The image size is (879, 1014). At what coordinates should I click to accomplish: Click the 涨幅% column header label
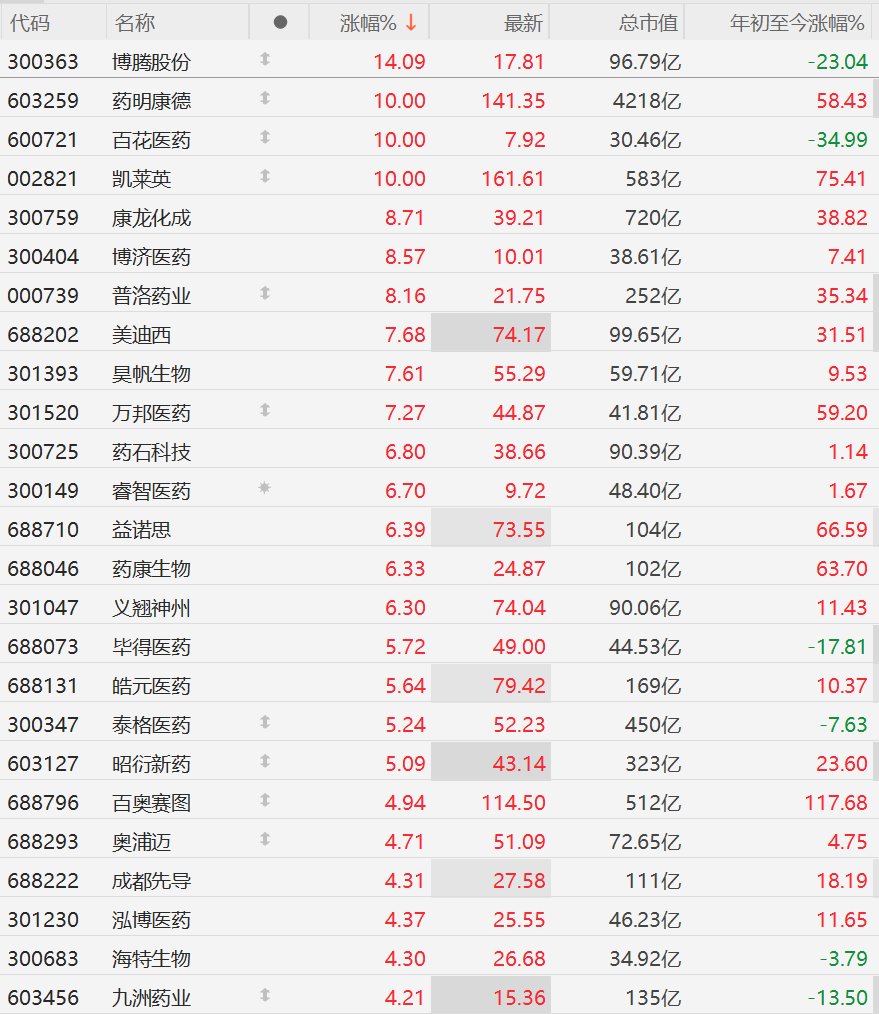coord(368,23)
